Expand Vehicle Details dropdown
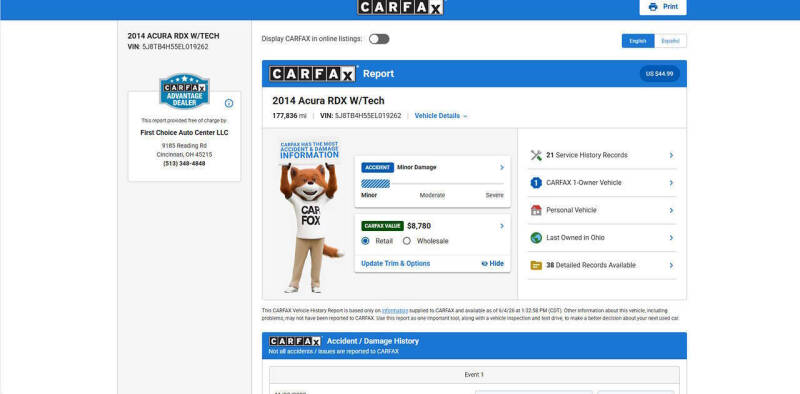Screen dimensions: 800x394 click(441, 116)
